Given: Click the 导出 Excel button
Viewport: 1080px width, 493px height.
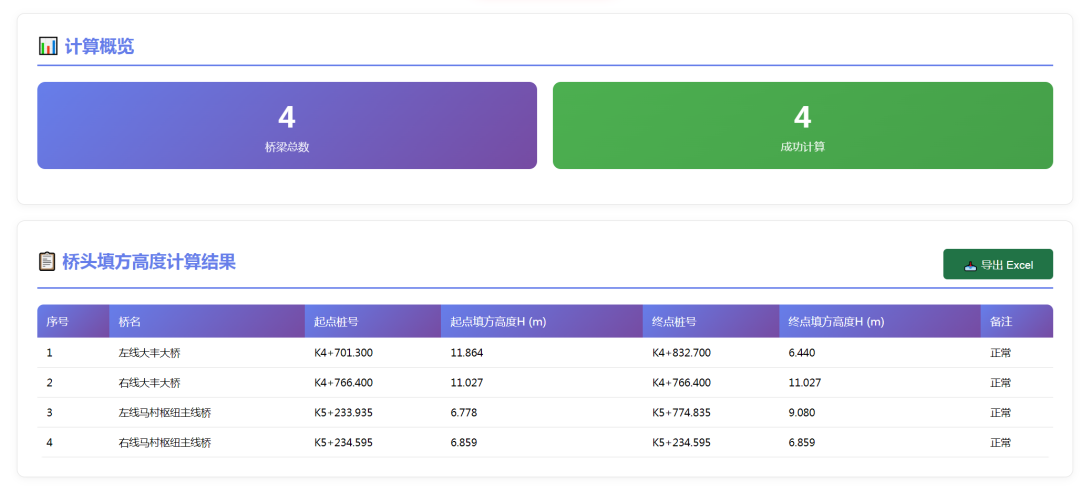Looking at the screenshot, I should (x=997, y=264).
